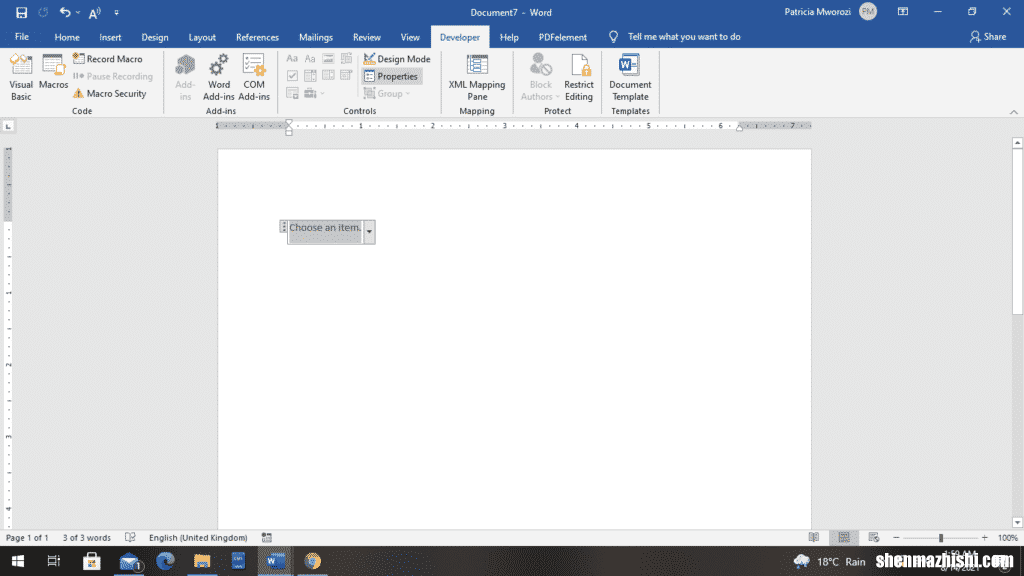Image resolution: width=1024 pixels, height=576 pixels.
Task: Open control Properties
Action: pyautogui.click(x=391, y=76)
